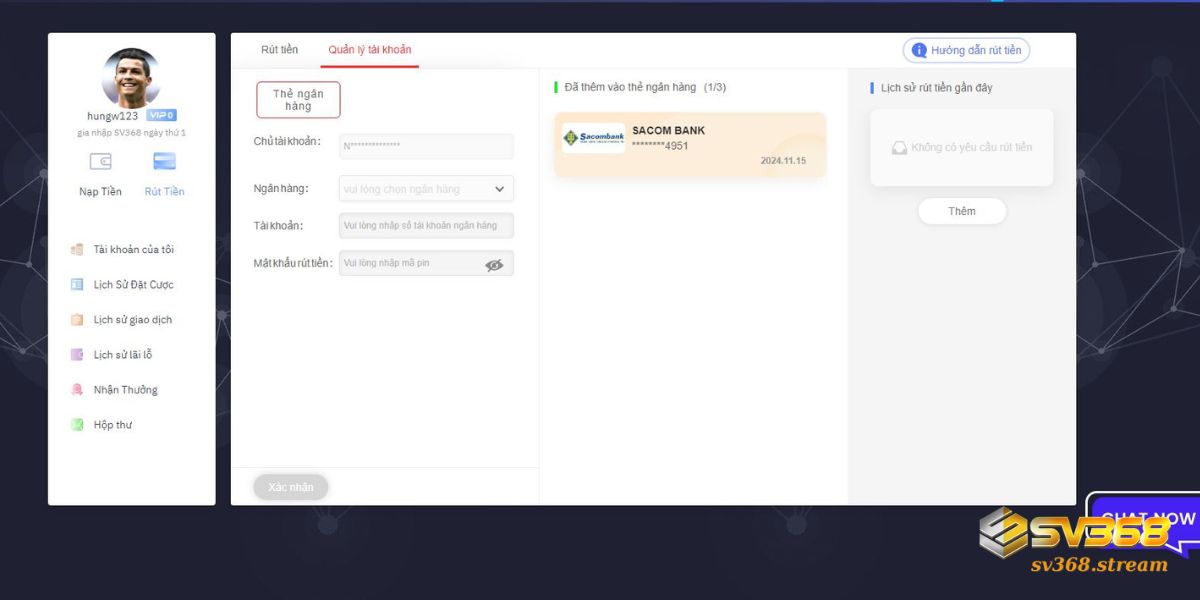
Task: Click the Lịch sử rút tiền gần đây heading
Action: 937,88
